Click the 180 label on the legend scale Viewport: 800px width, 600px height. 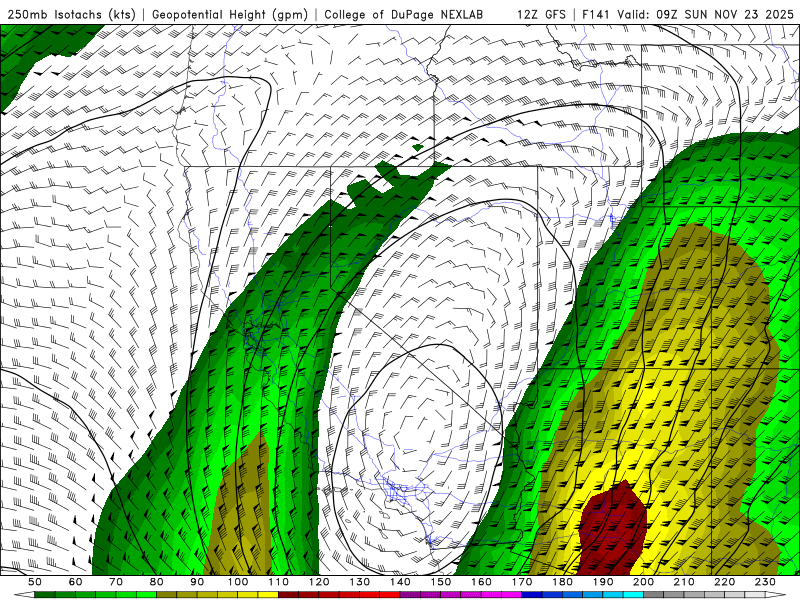(563, 582)
